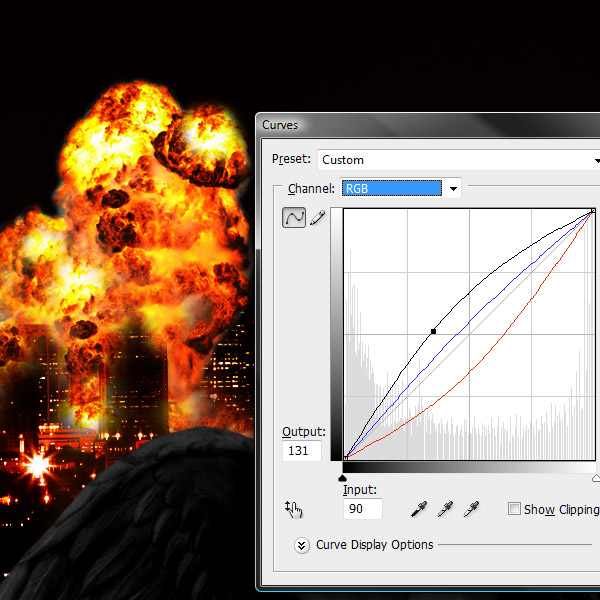
Task: Click the Output value field
Action: click(302, 451)
